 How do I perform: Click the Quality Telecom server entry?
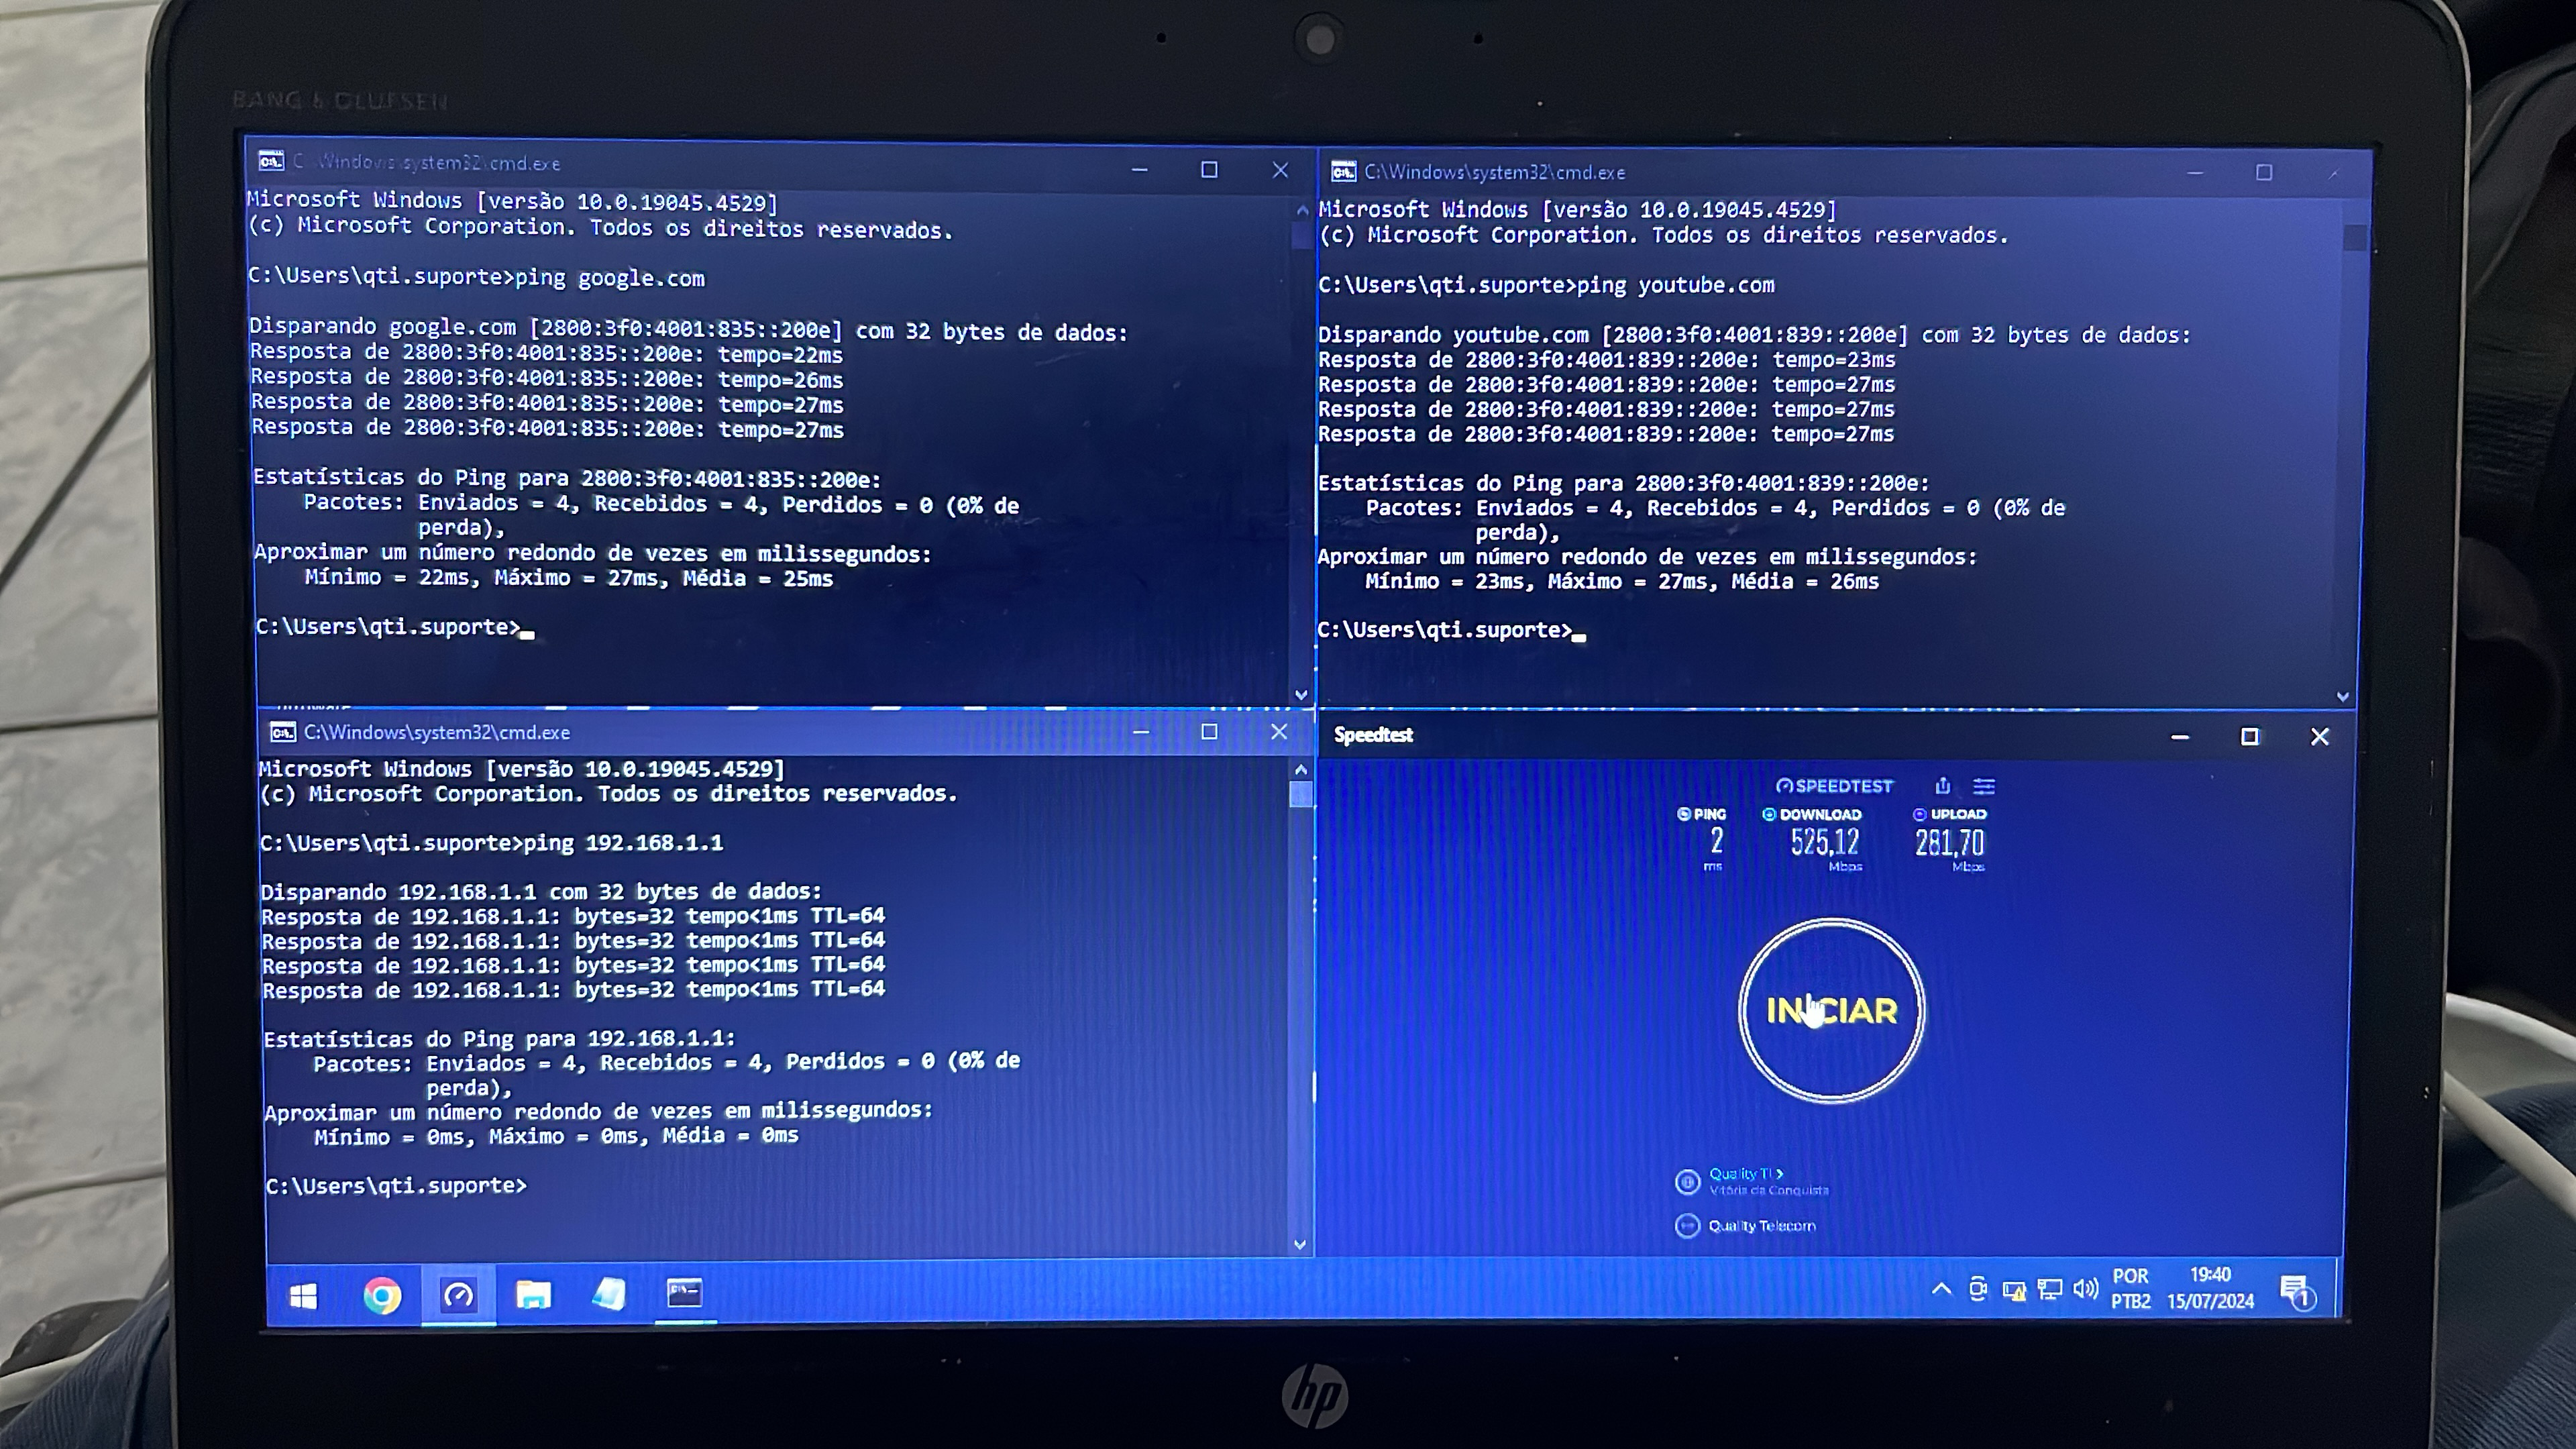pos(1761,1225)
